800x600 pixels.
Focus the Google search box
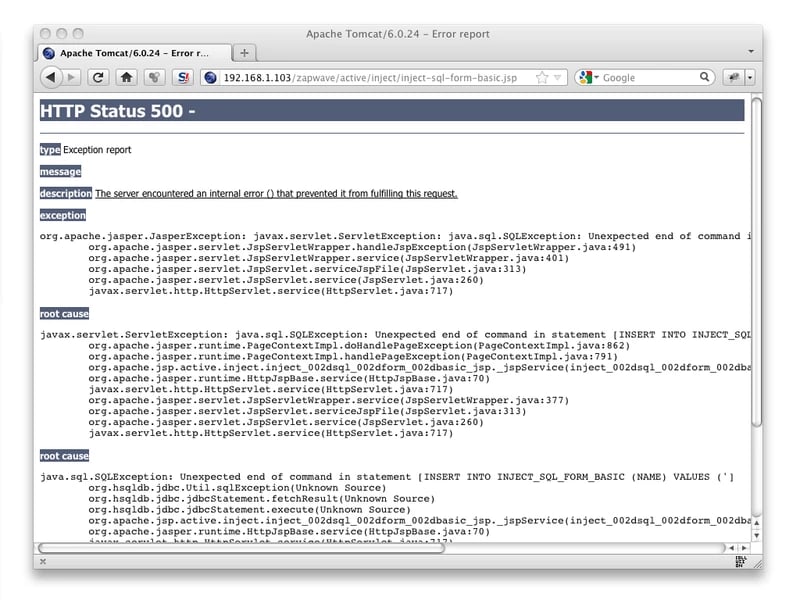[648, 77]
